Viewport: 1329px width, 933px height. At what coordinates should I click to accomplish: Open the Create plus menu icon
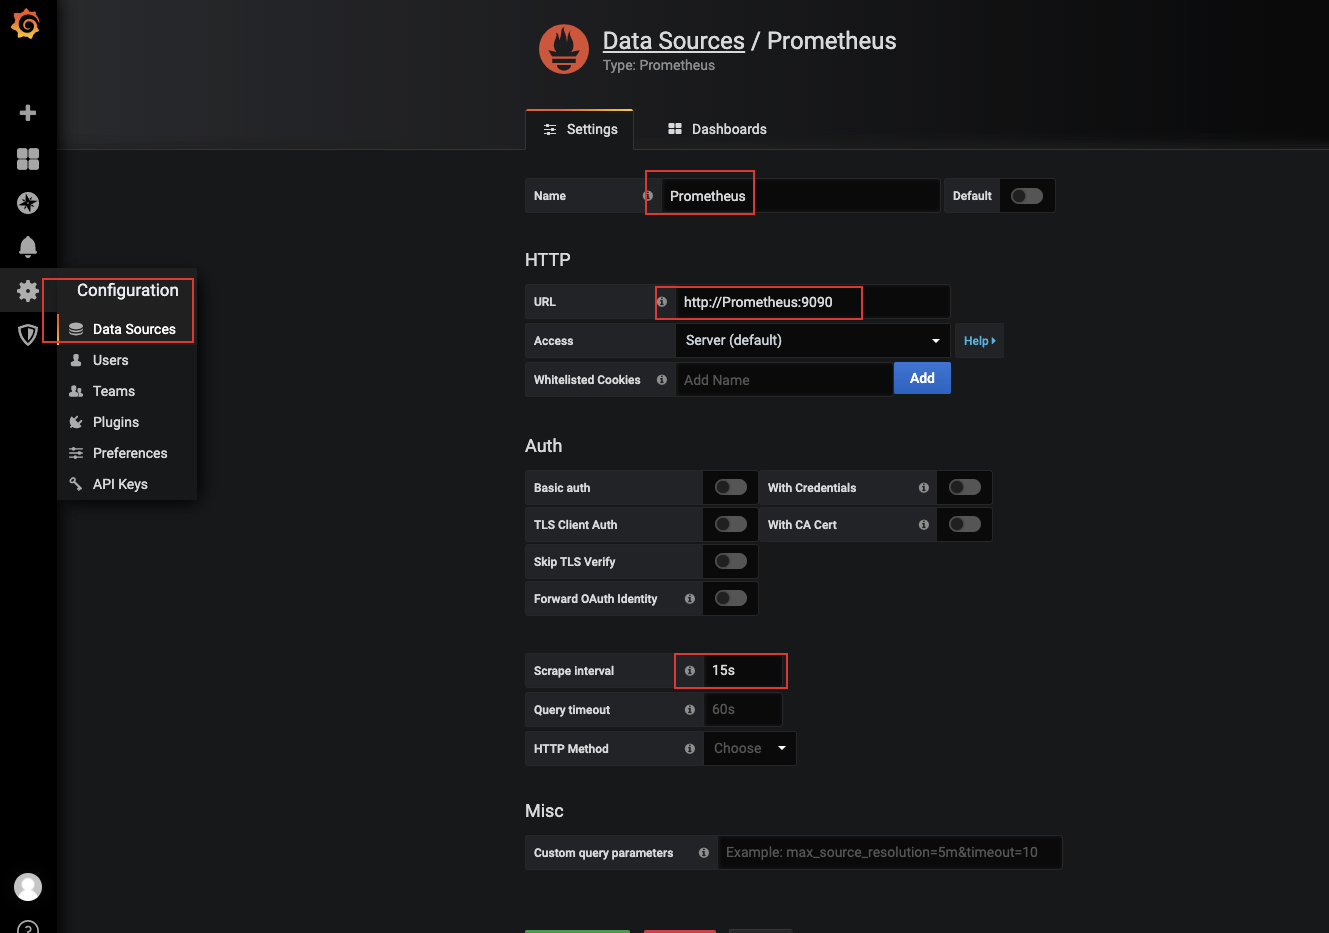pyautogui.click(x=28, y=113)
